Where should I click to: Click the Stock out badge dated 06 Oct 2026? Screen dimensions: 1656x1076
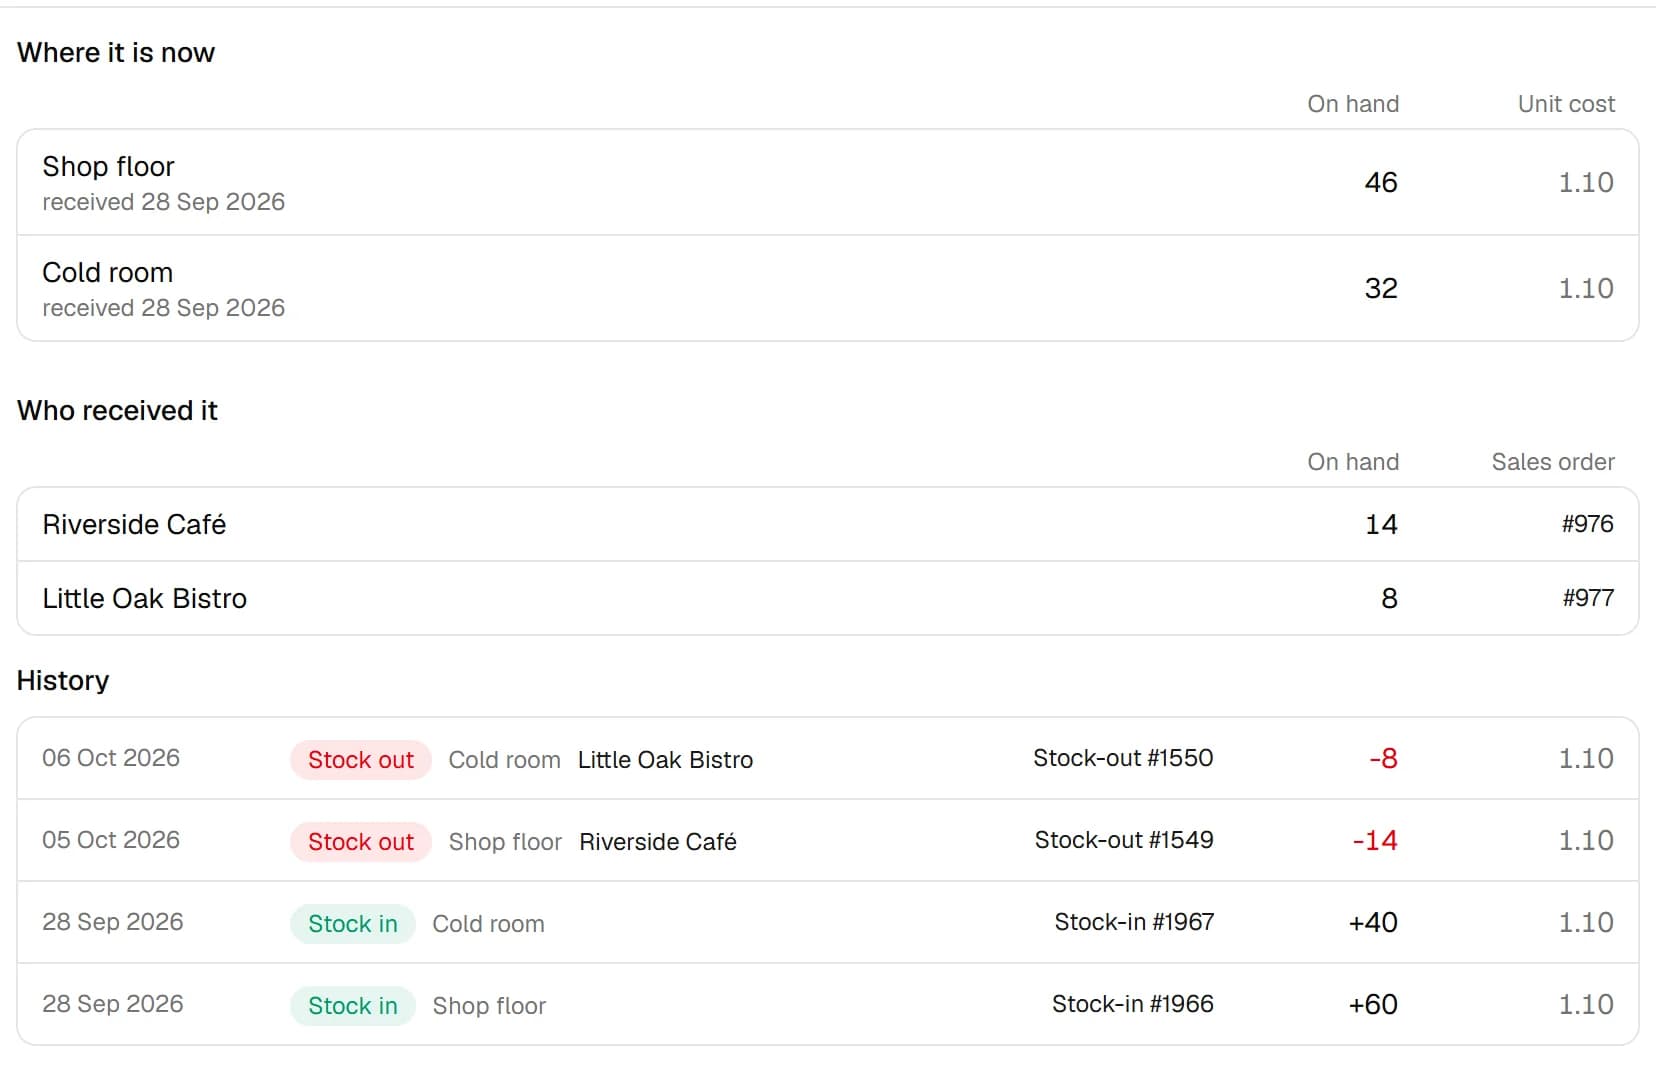(361, 760)
